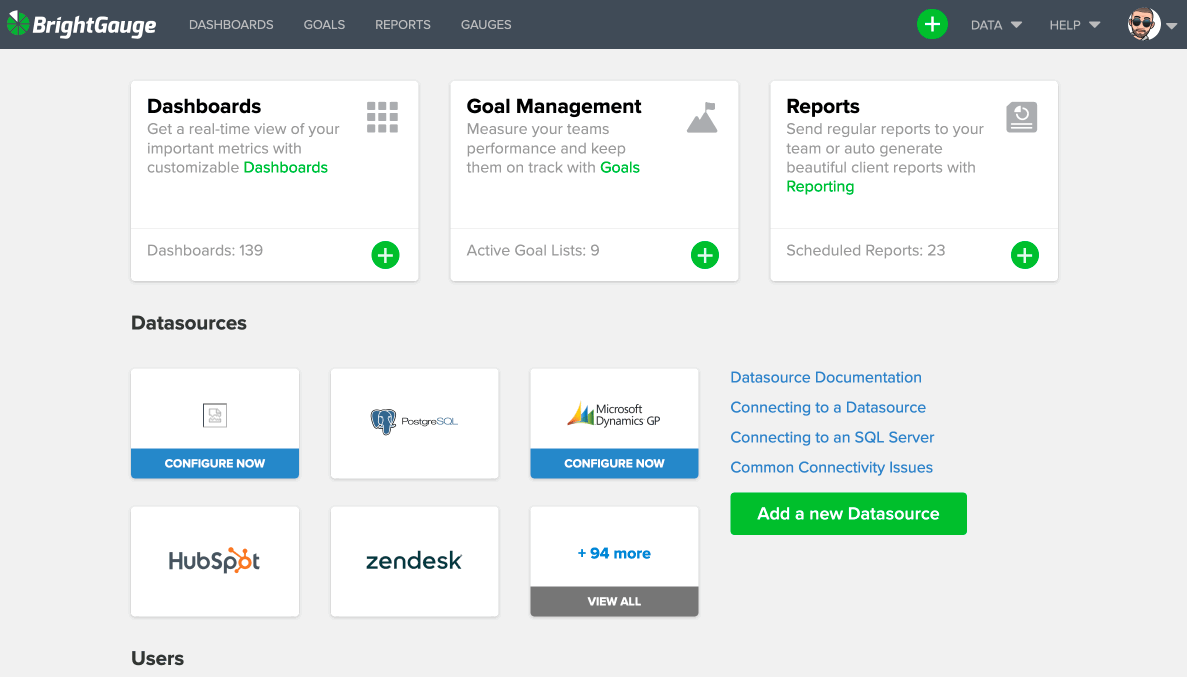Click the Scheduled Reports: 23 text

[865, 251]
